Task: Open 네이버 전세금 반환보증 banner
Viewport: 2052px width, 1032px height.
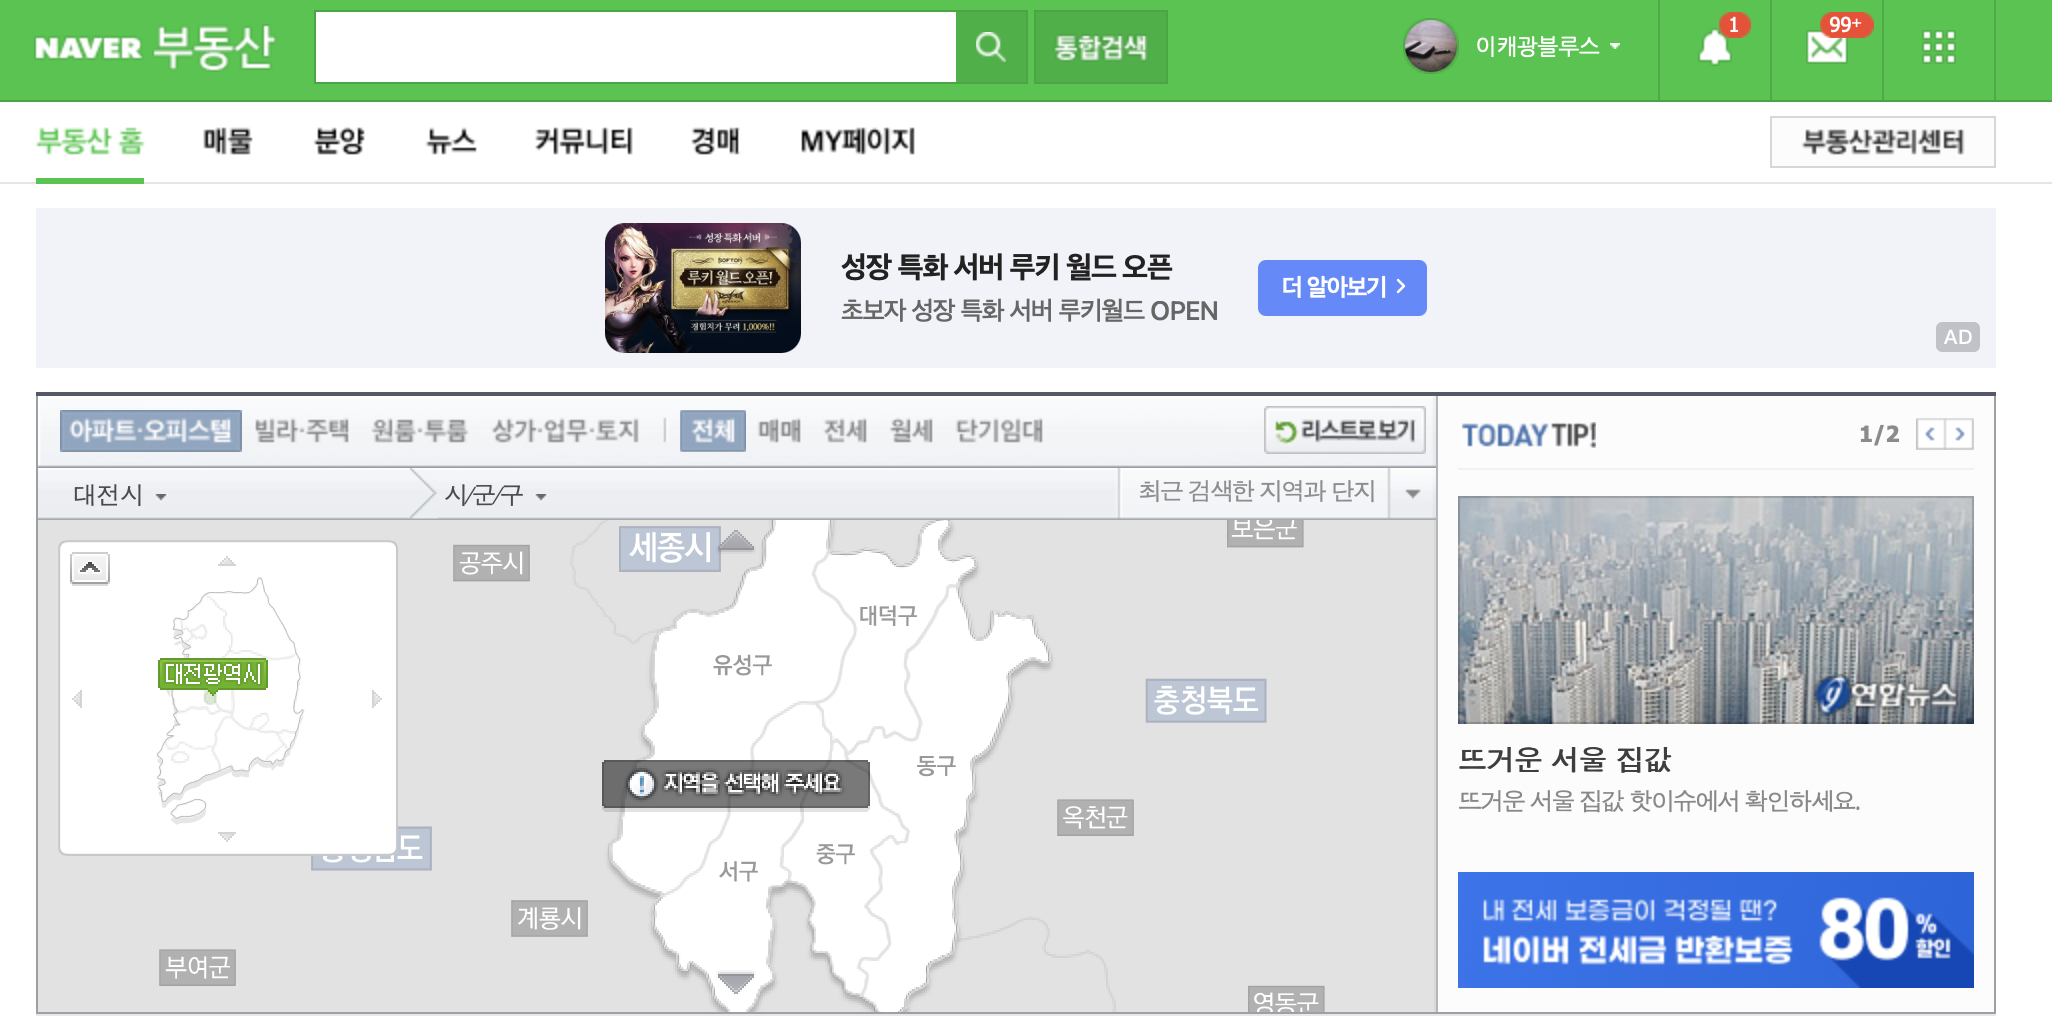Action: (x=1715, y=930)
